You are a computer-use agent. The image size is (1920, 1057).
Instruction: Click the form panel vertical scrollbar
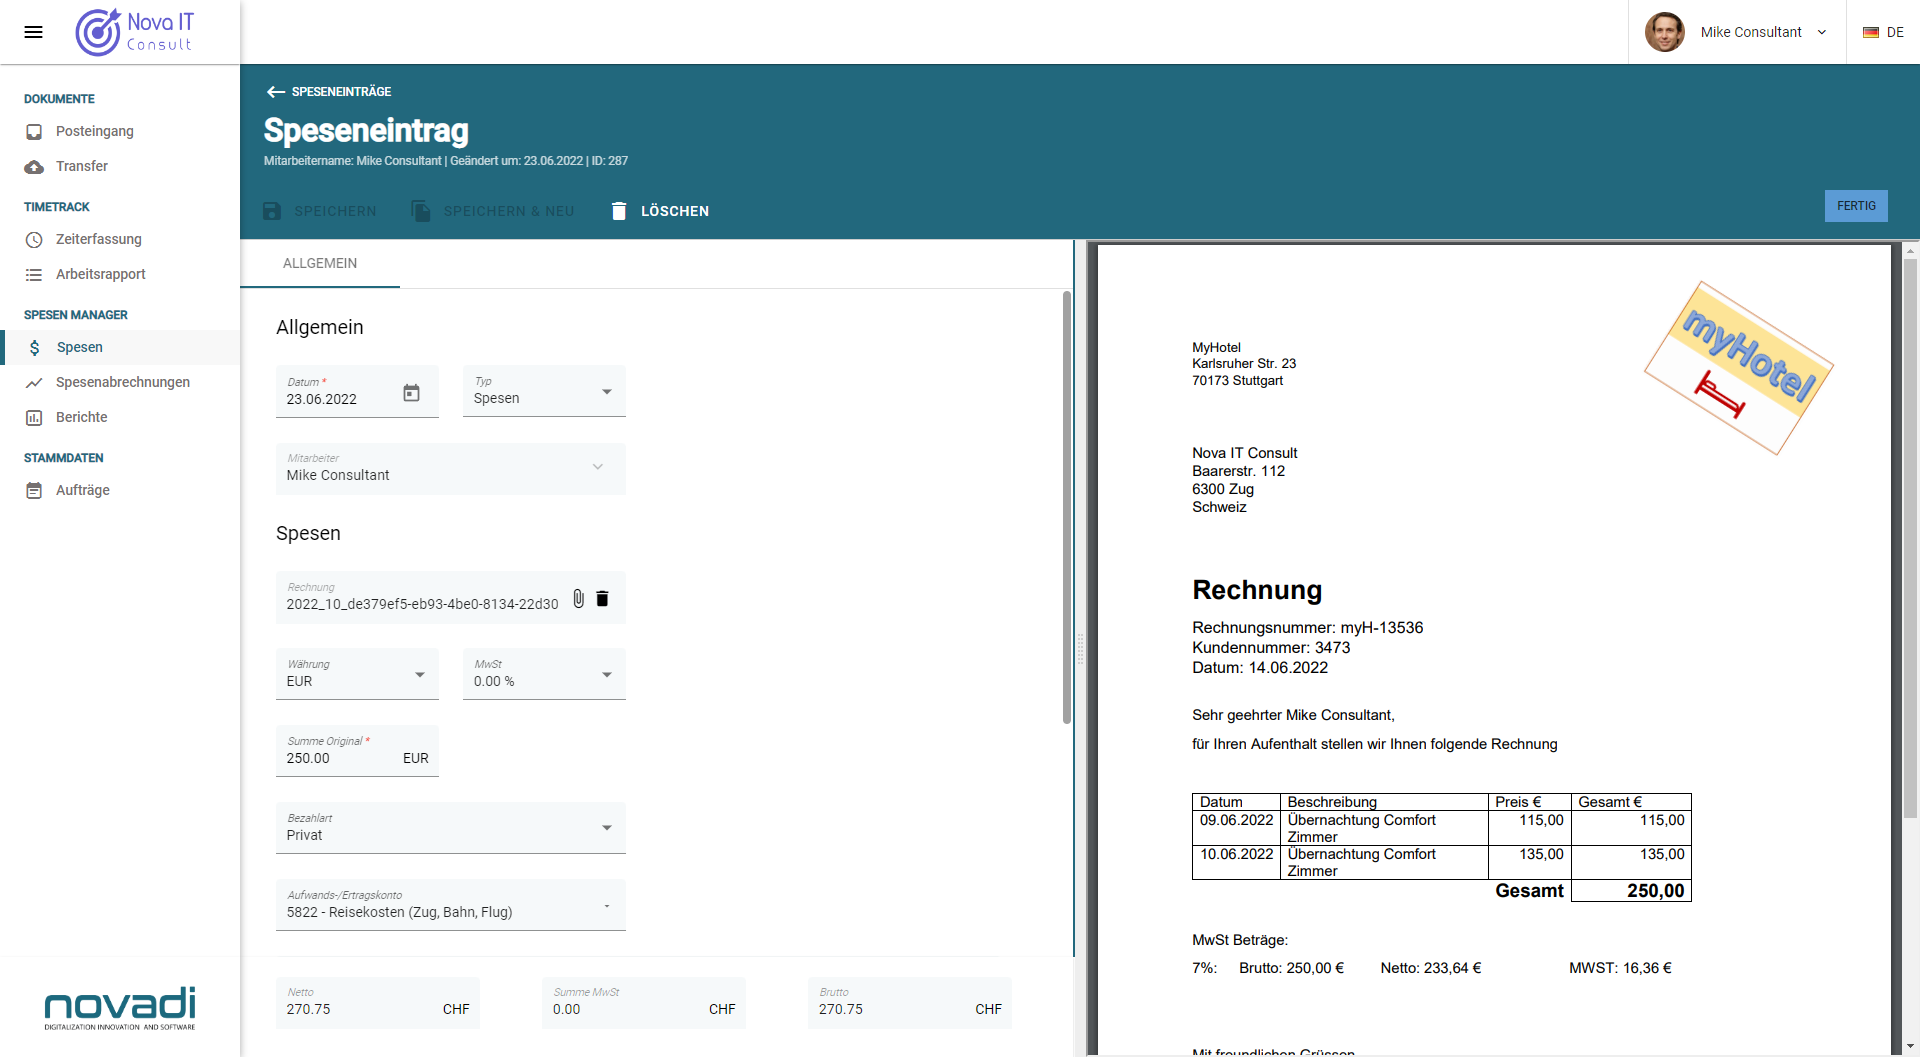click(x=1066, y=507)
